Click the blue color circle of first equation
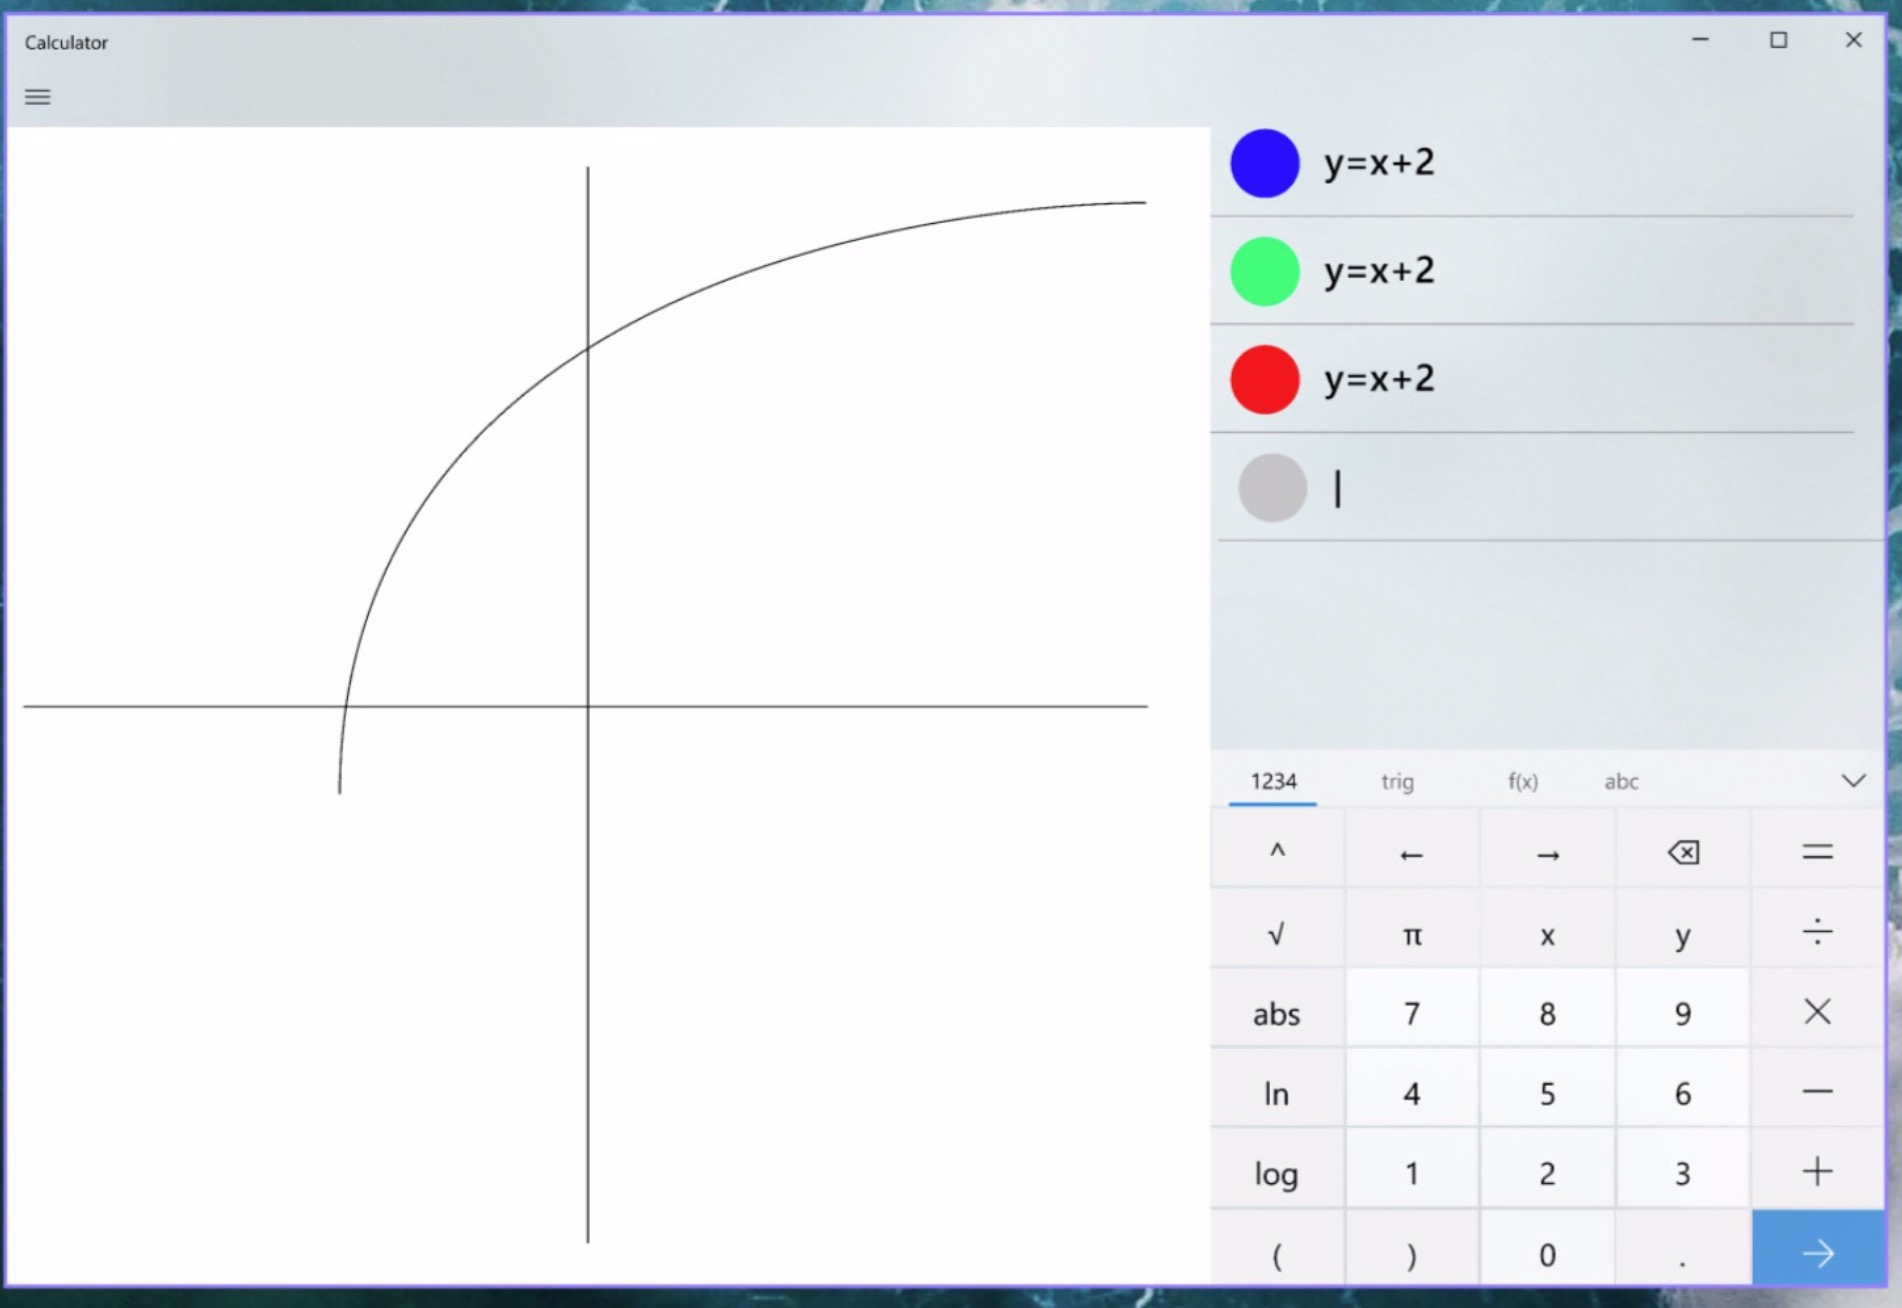 [1265, 163]
